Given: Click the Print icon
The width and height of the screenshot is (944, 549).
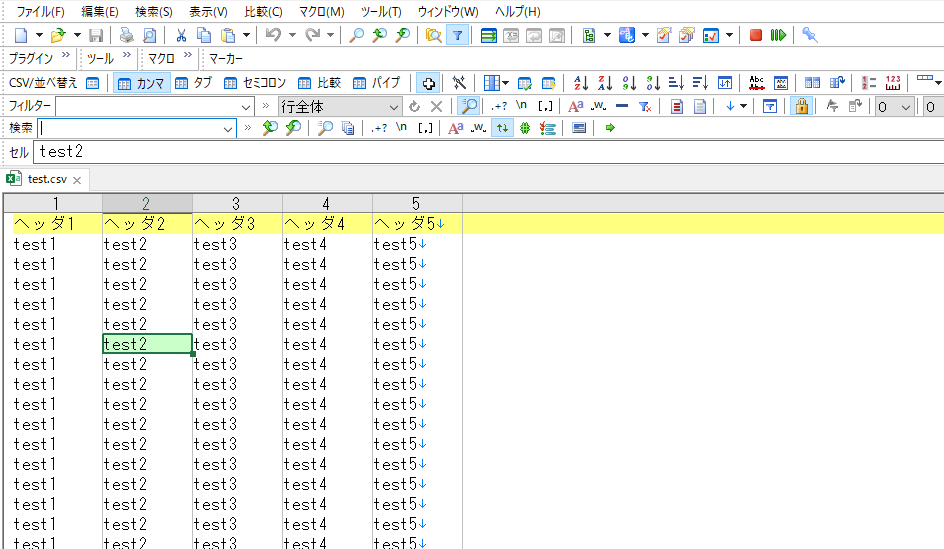Looking at the screenshot, I should (x=126, y=36).
